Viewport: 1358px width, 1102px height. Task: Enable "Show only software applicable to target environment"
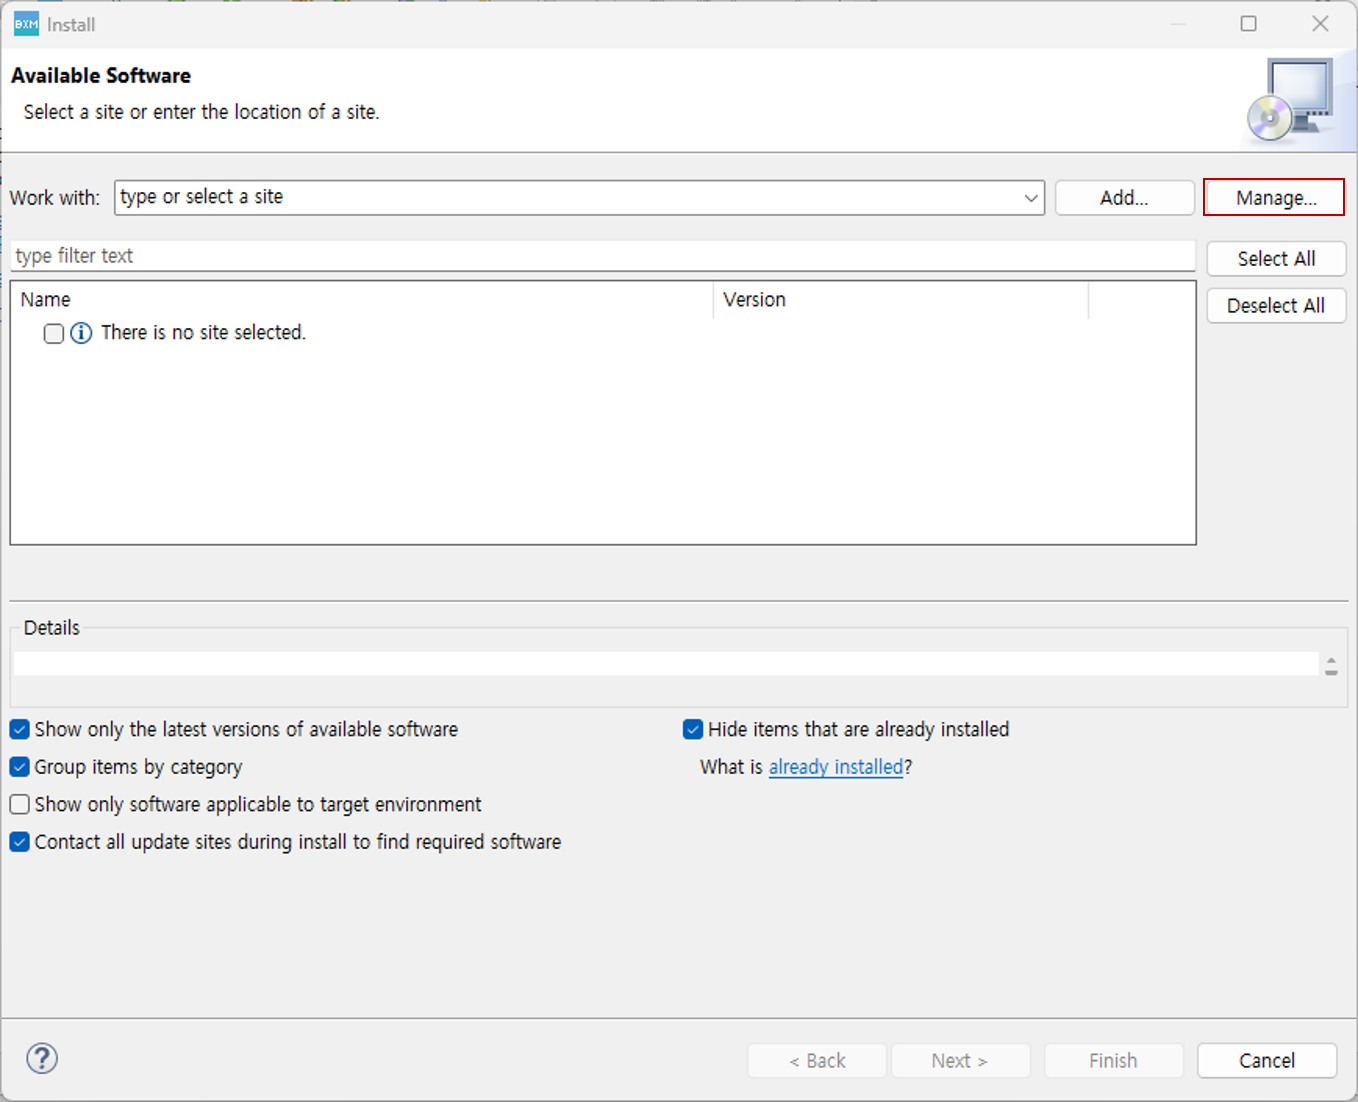click(x=19, y=804)
